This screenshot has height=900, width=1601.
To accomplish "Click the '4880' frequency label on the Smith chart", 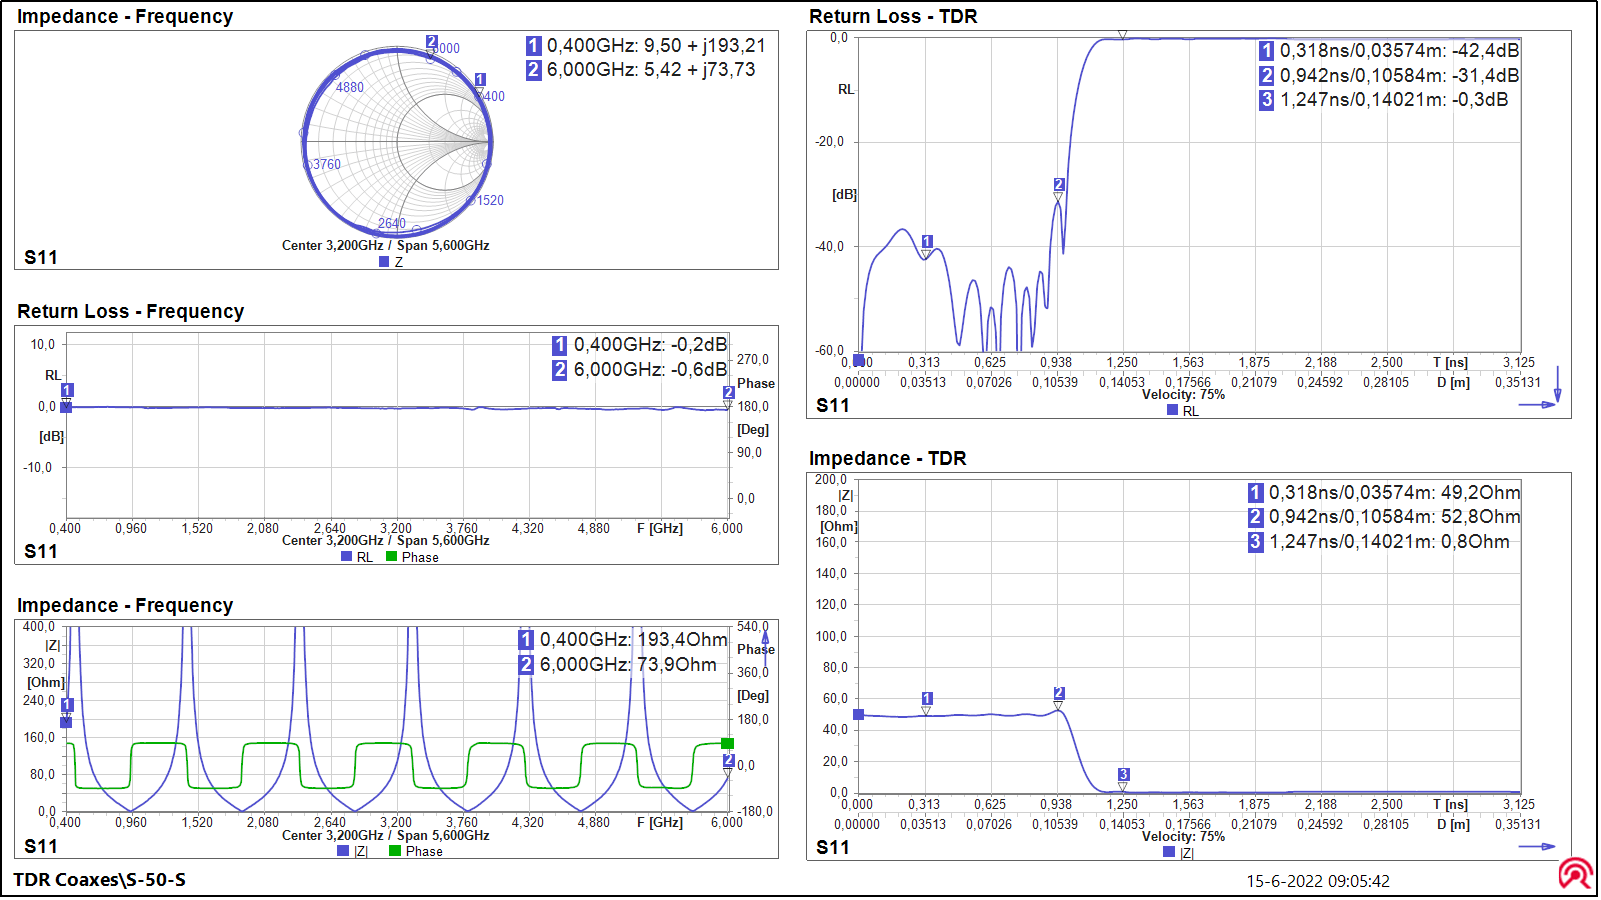I will tap(350, 87).
